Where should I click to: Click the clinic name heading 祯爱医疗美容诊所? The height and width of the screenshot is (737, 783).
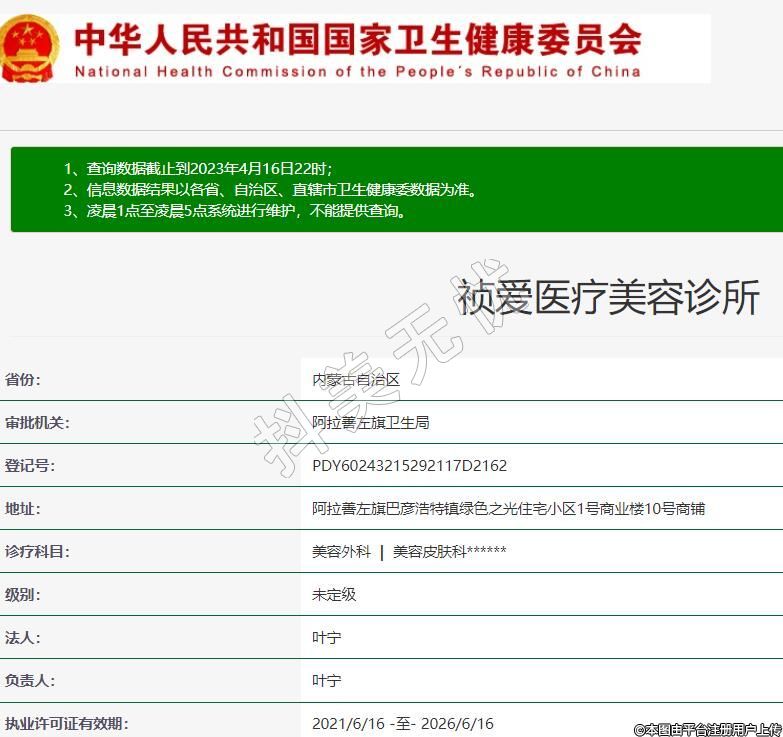pyautogui.click(x=608, y=298)
